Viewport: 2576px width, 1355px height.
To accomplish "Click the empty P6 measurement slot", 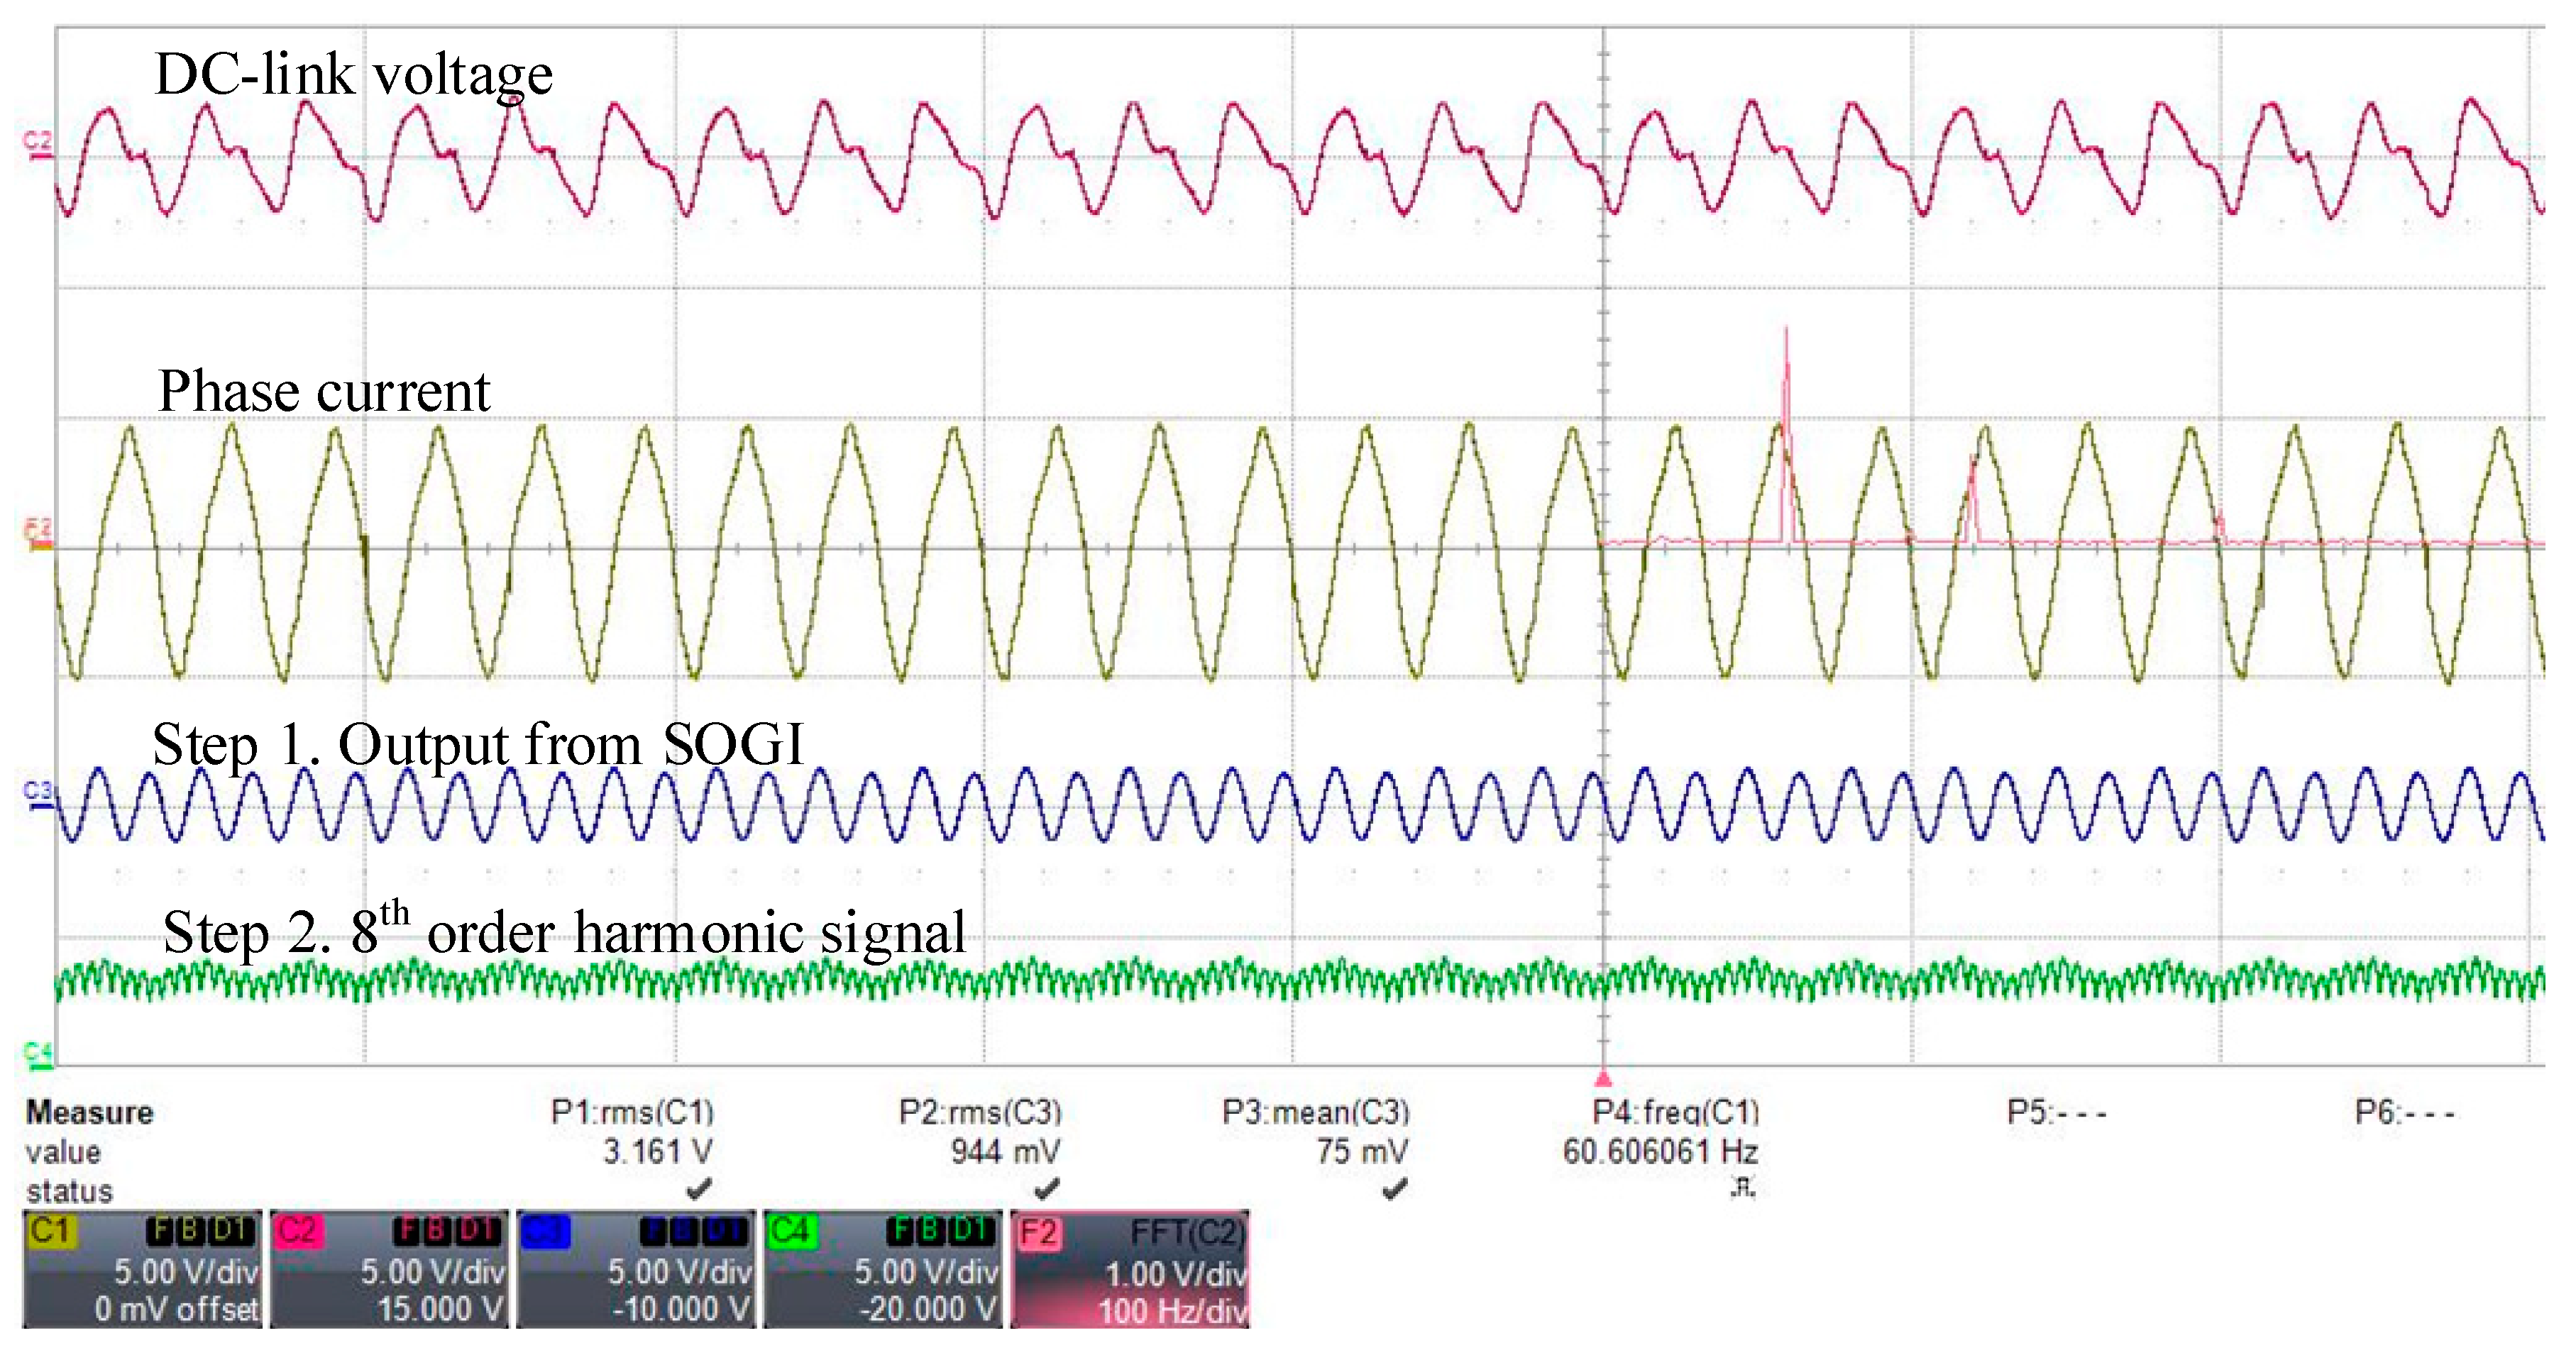I will [x=2404, y=1113].
